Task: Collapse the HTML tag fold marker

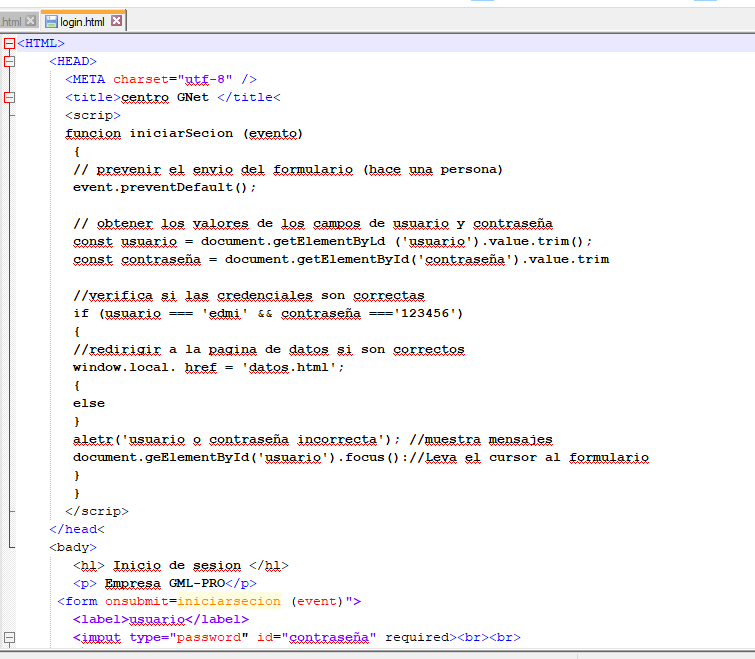Action: point(10,43)
